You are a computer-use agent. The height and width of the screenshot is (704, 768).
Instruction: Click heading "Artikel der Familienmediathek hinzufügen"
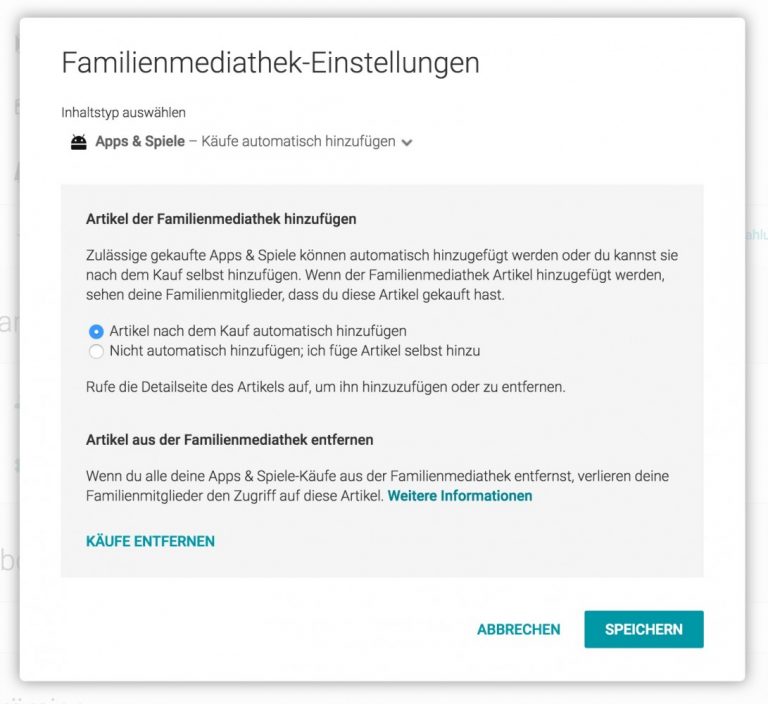tap(221, 218)
